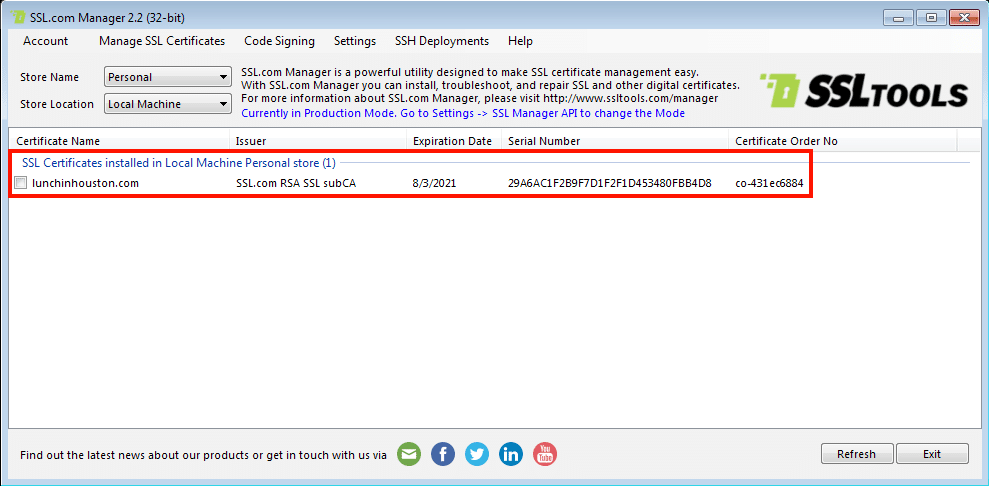Sort by Certificate Name column header
This screenshot has height=486, width=989.
point(58,141)
